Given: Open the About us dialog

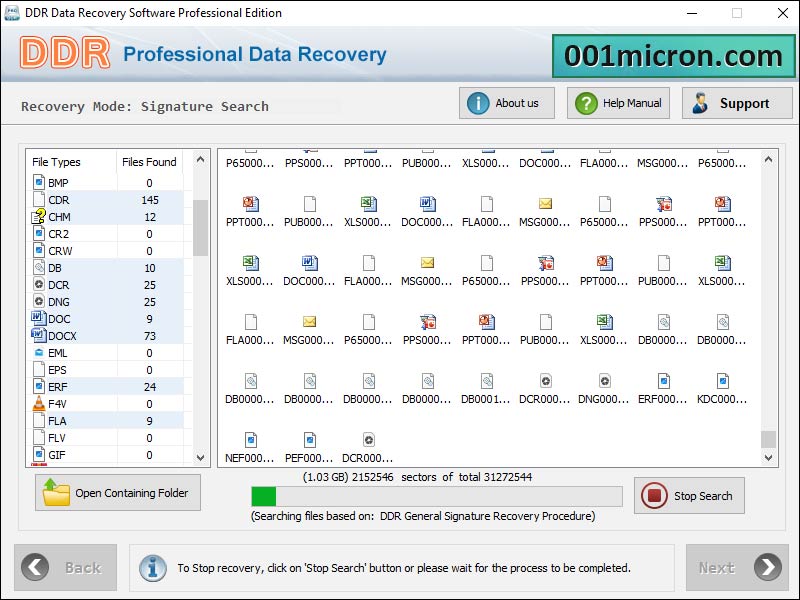Looking at the screenshot, I should tap(506, 103).
